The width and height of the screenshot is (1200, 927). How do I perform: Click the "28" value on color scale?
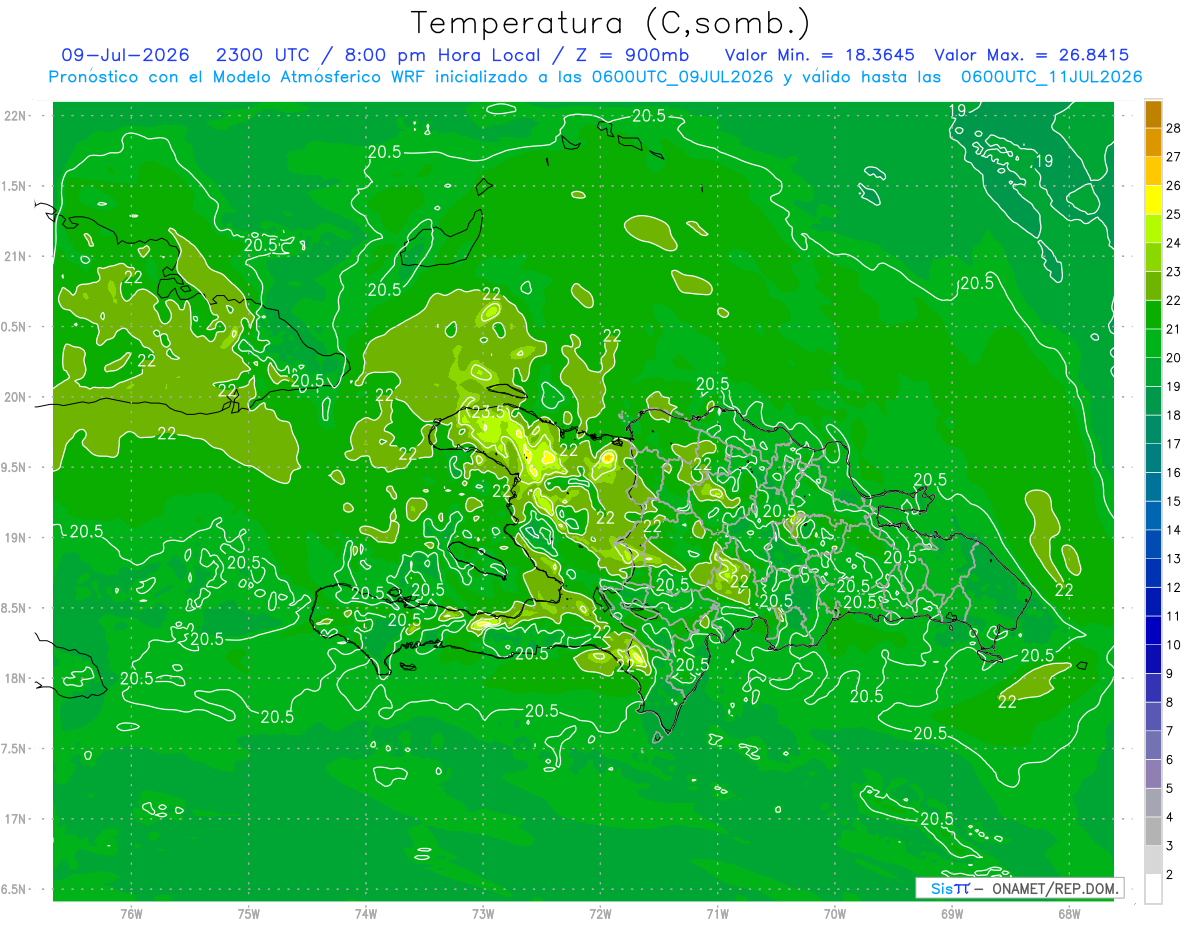tap(1174, 127)
